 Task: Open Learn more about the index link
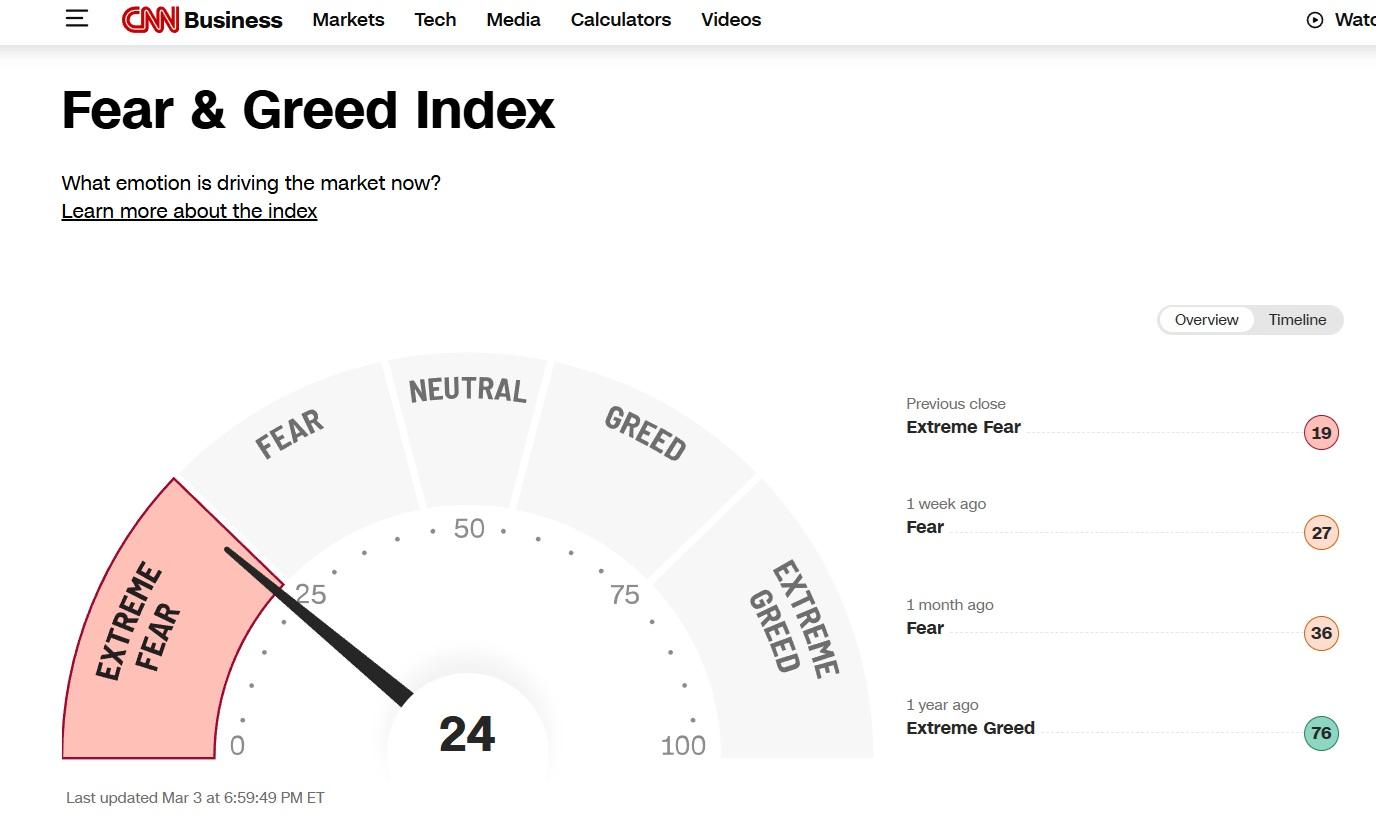[189, 211]
